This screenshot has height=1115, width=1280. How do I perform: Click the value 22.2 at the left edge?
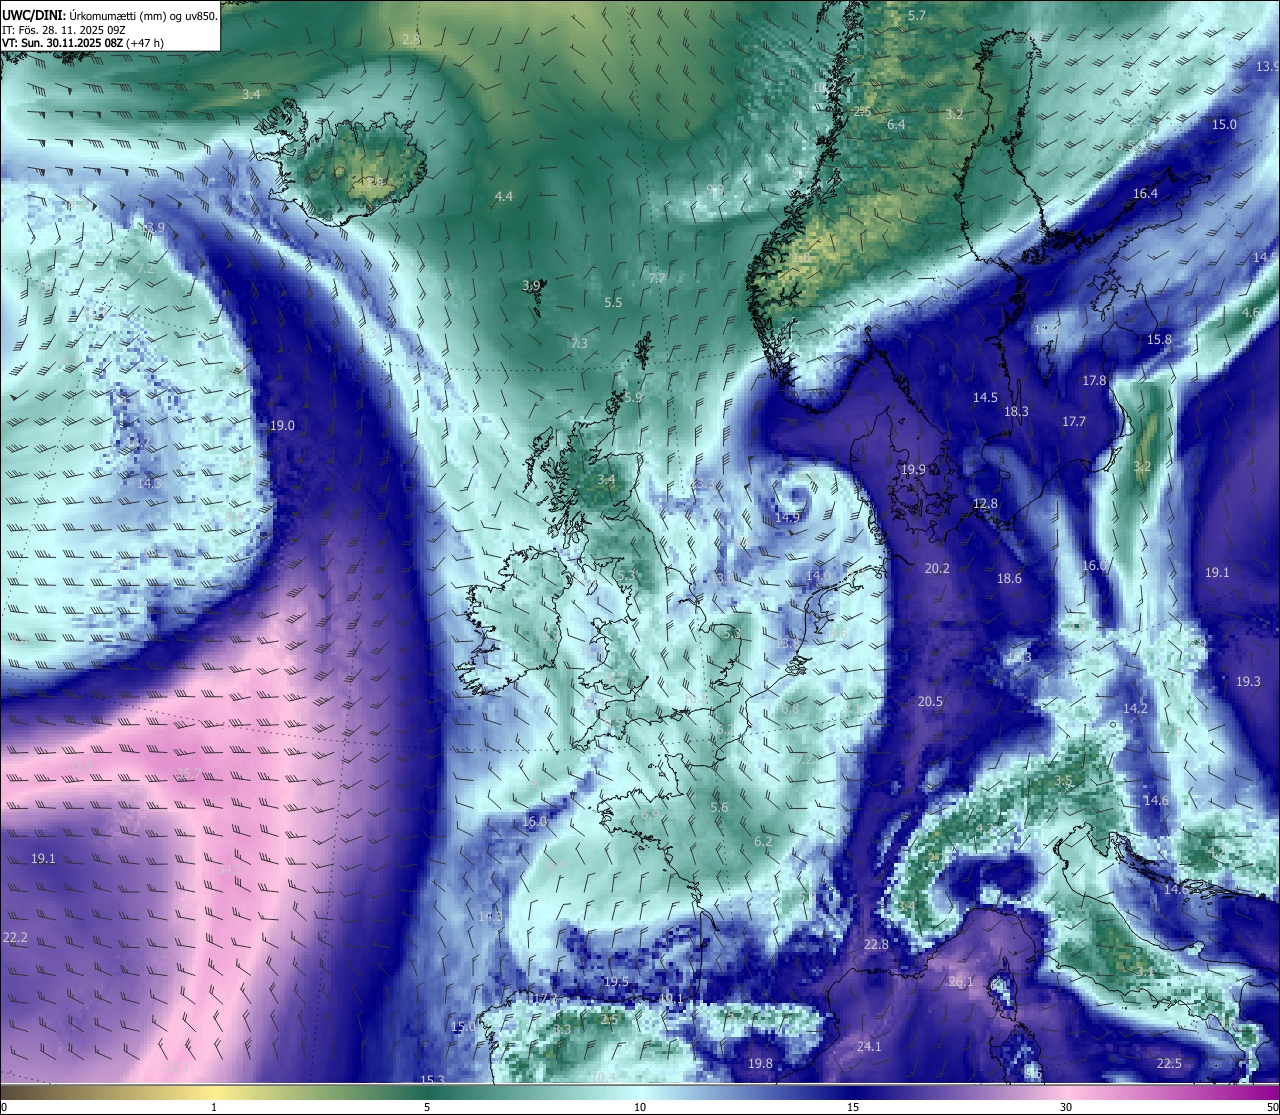(x=15, y=938)
